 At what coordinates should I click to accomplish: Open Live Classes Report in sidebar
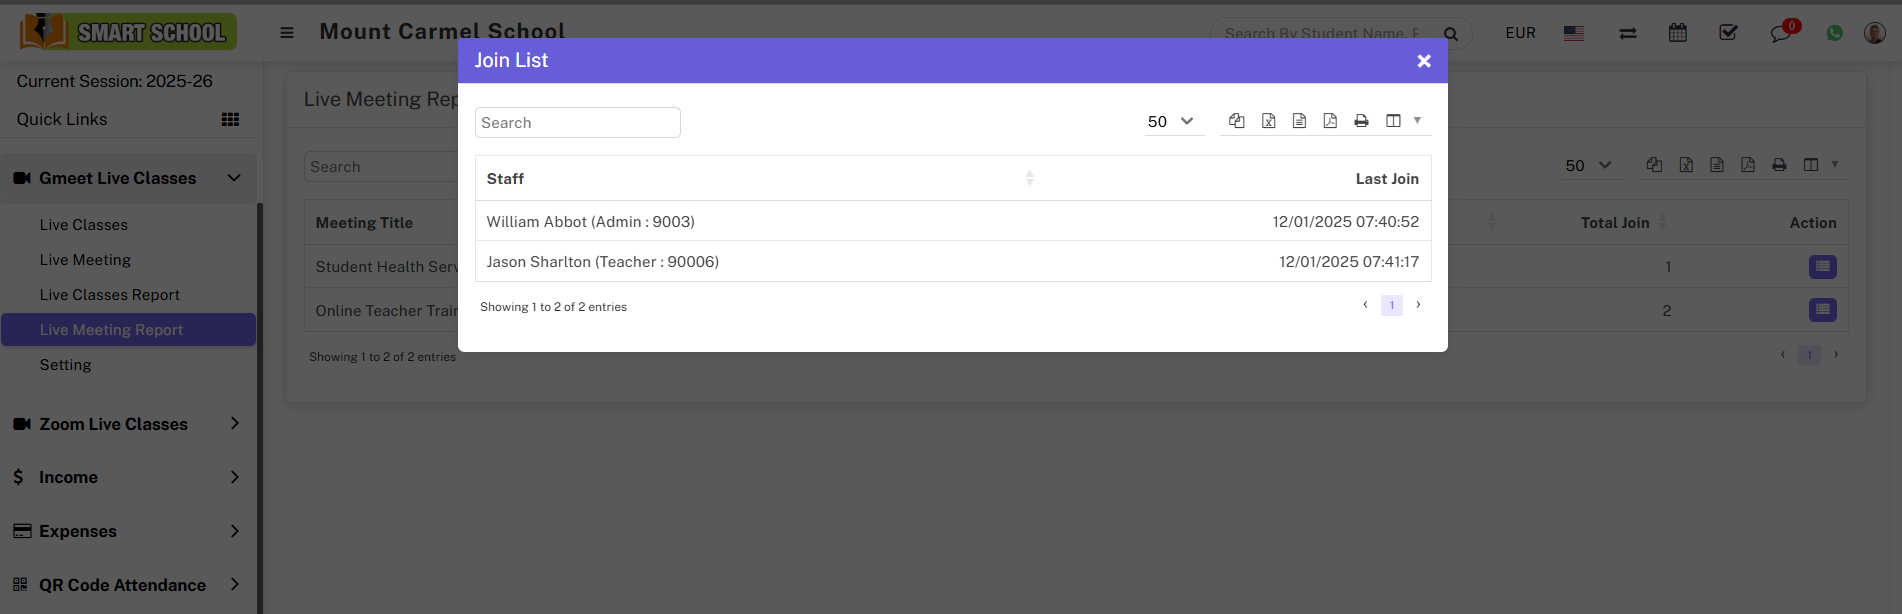click(x=110, y=295)
